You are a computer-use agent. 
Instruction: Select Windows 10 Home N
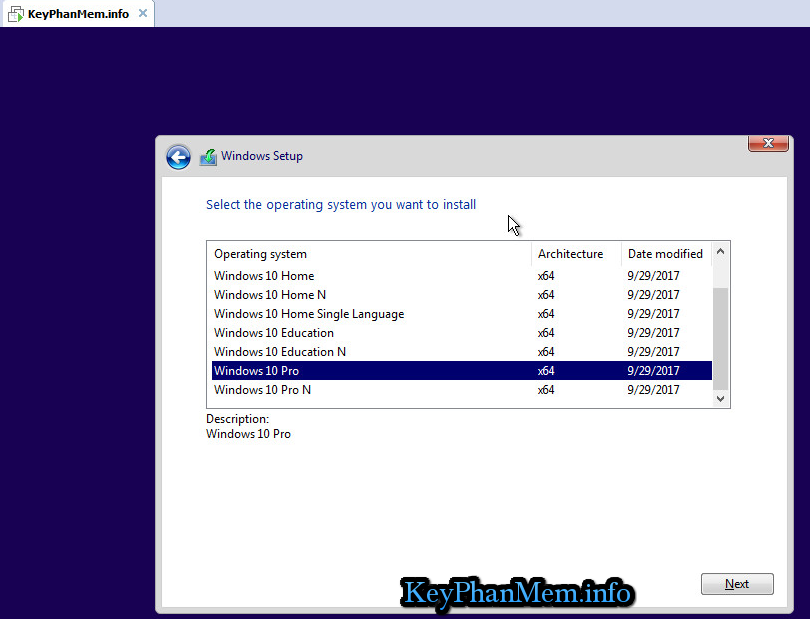[x=462, y=295]
